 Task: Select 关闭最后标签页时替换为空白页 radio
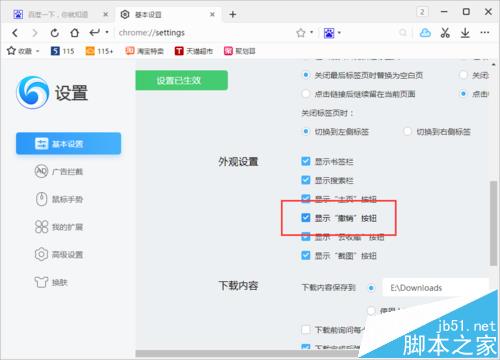click(306, 75)
